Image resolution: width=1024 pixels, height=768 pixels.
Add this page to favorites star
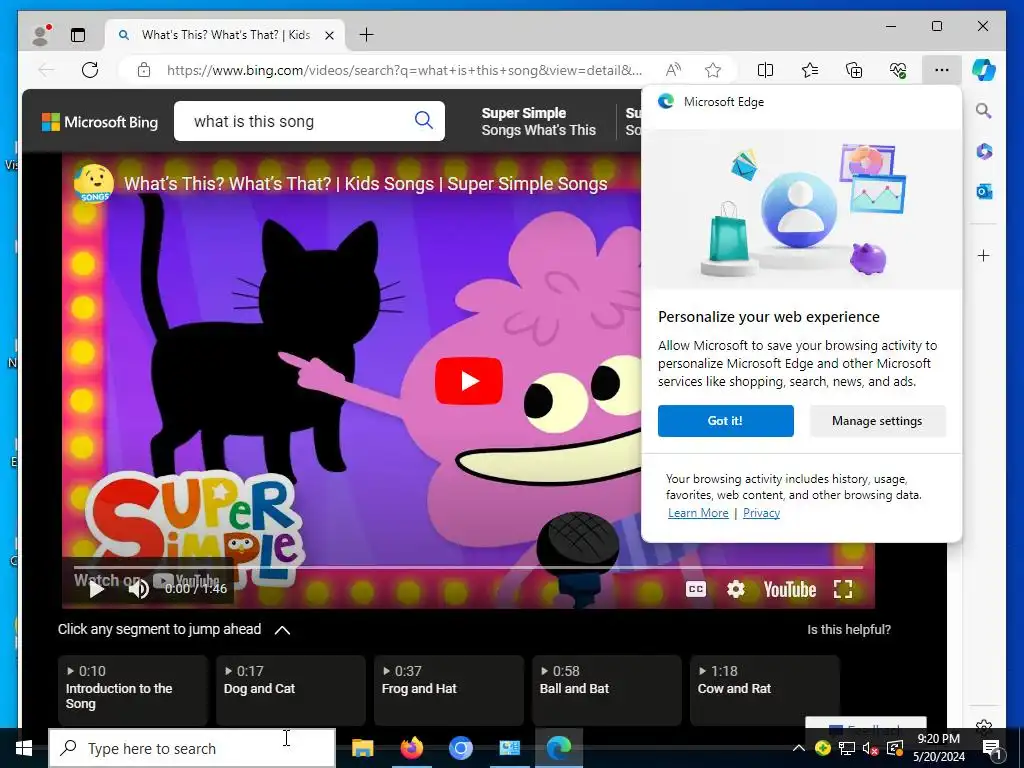[x=712, y=70]
